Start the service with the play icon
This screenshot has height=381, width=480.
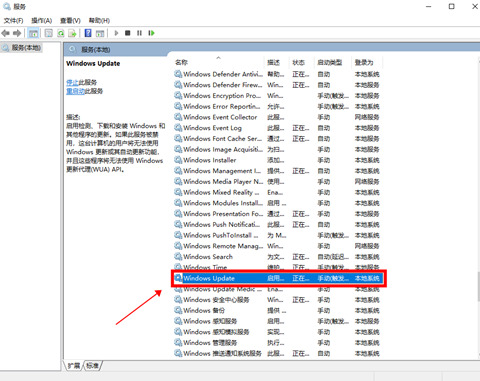116,33
